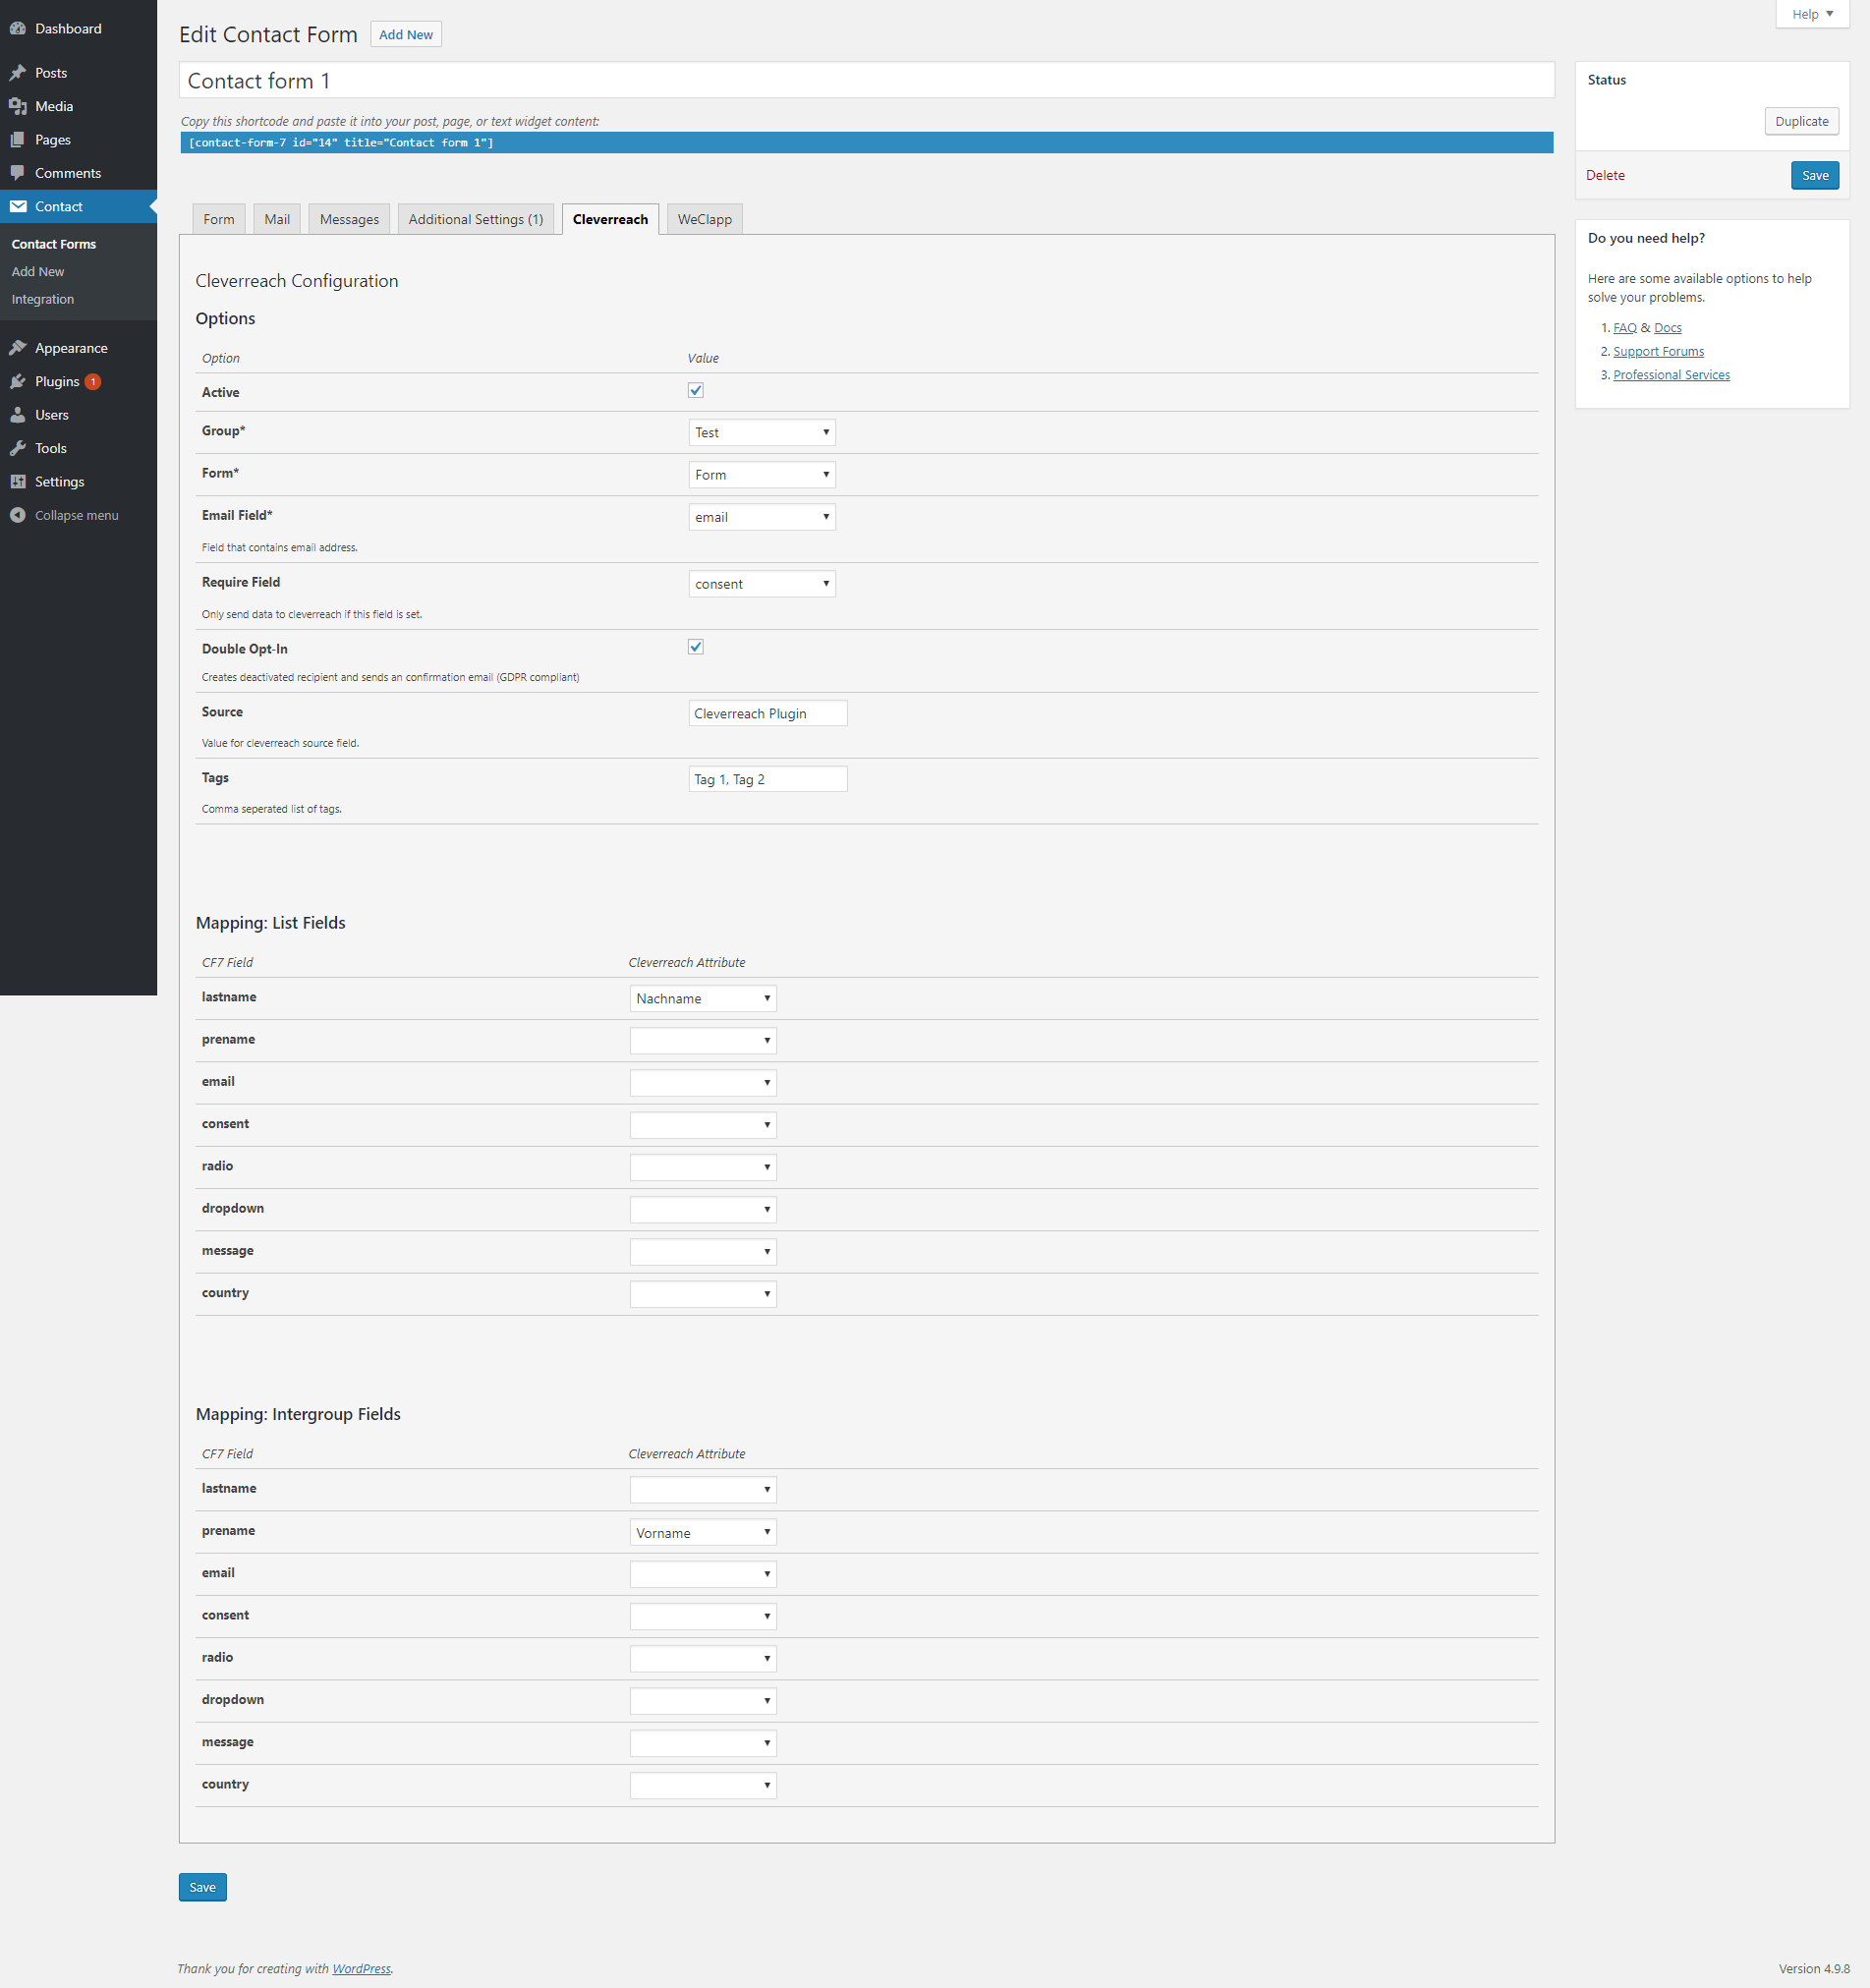1870x1988 pixels.
Task: Open the Nachname attribute dropdown
Action: (702, 998)
